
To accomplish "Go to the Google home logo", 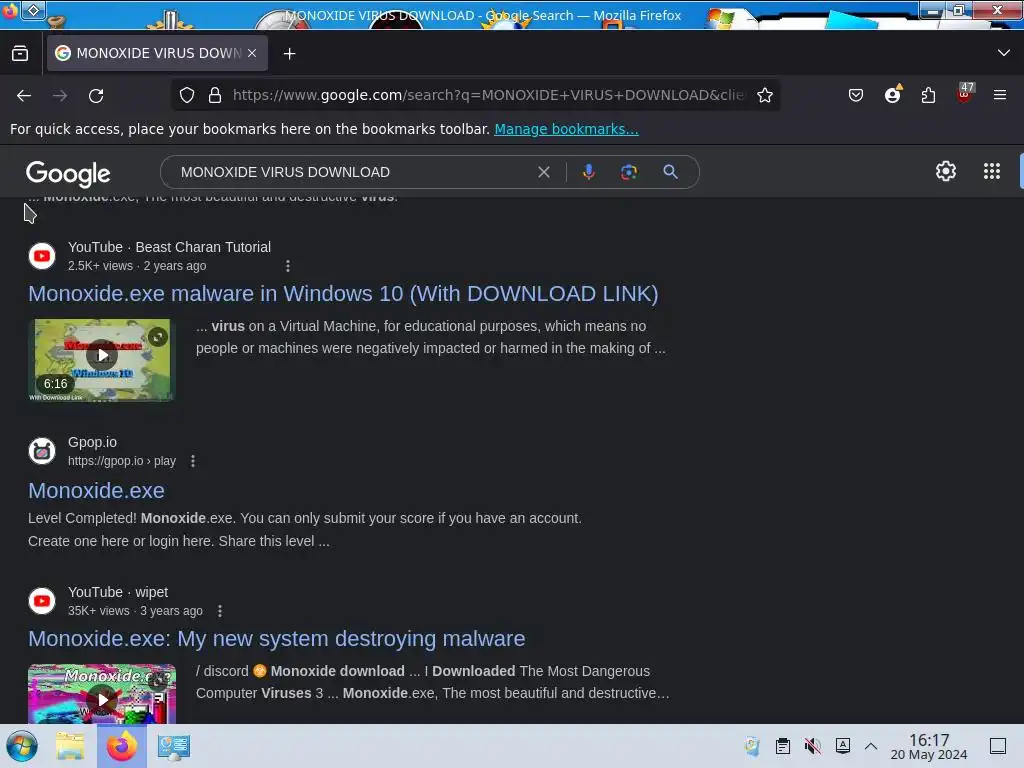I will 68,174.
